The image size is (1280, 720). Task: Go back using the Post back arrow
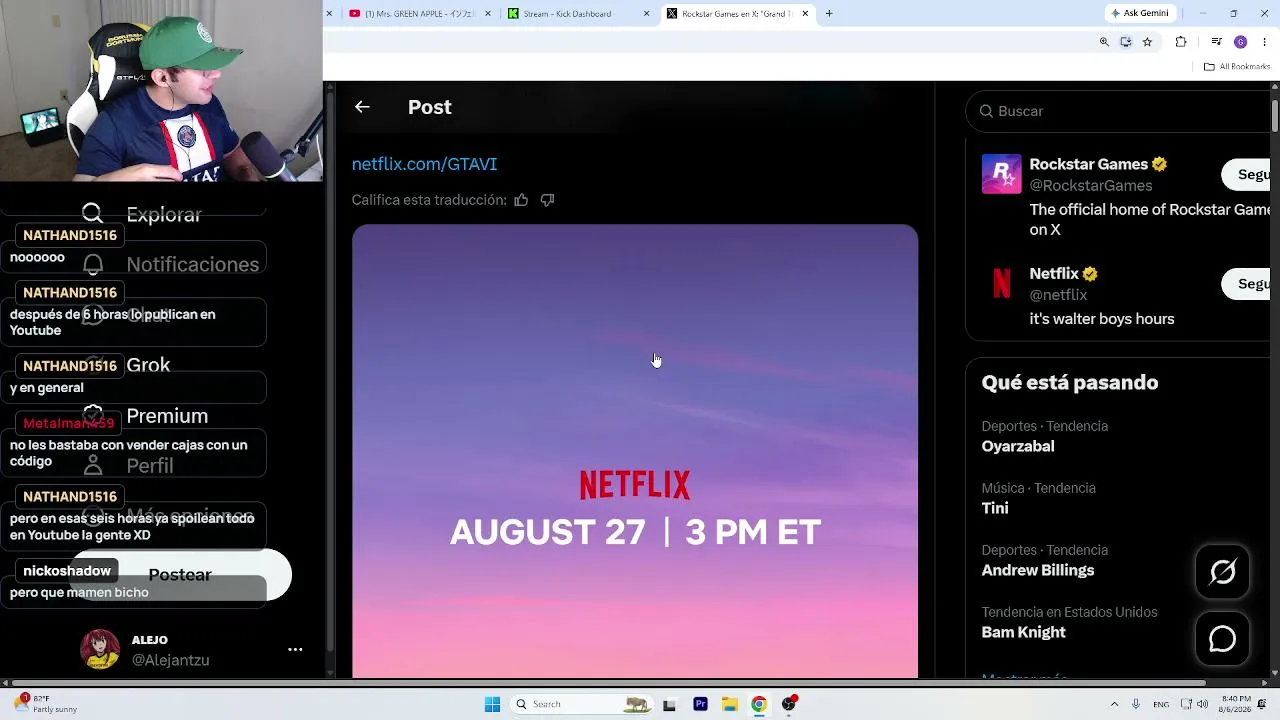[362, 107]
